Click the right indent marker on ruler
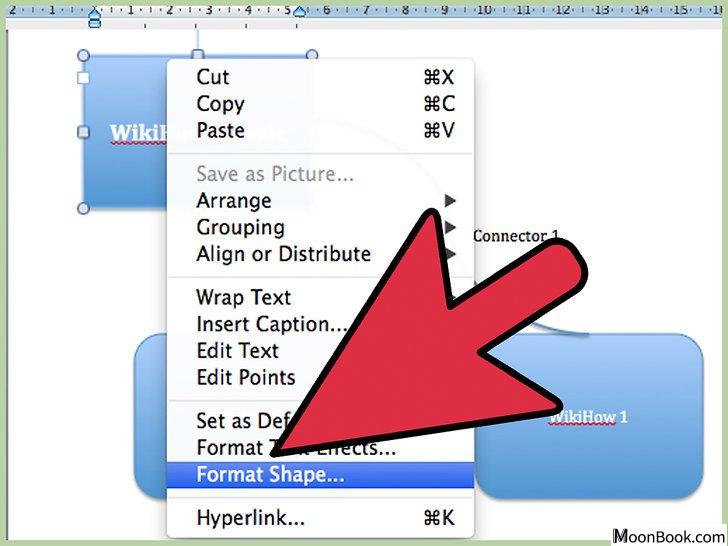728x546 pixels. [x=300, y=12]
